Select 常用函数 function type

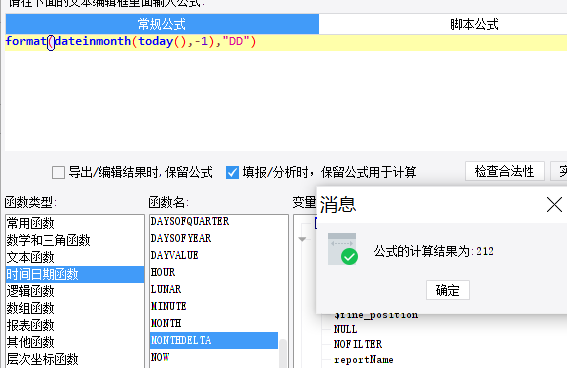click(x=75, y=223)
